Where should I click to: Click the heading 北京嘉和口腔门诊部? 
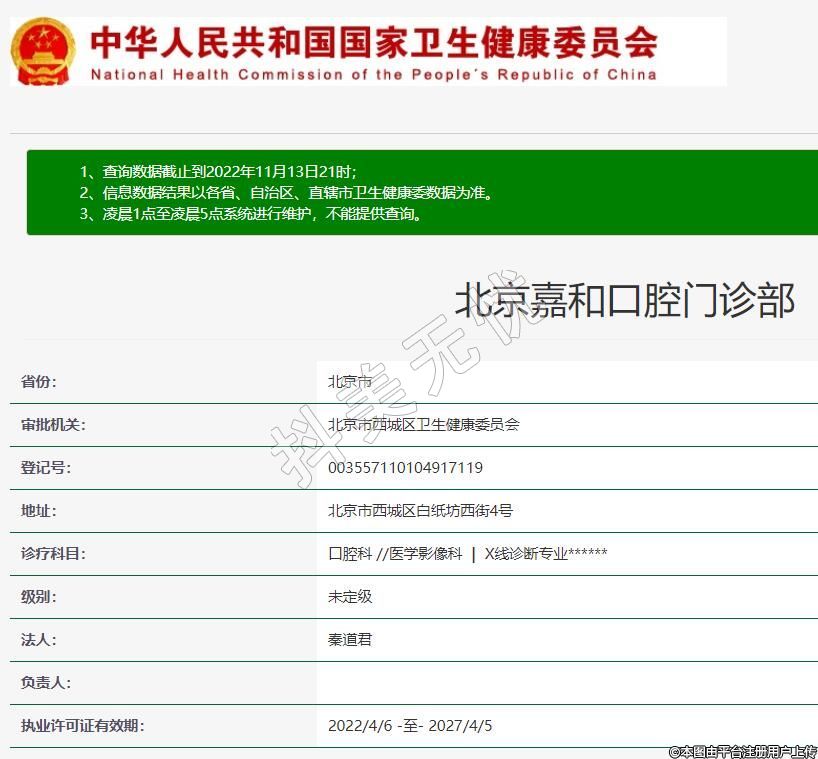point(625,300)
